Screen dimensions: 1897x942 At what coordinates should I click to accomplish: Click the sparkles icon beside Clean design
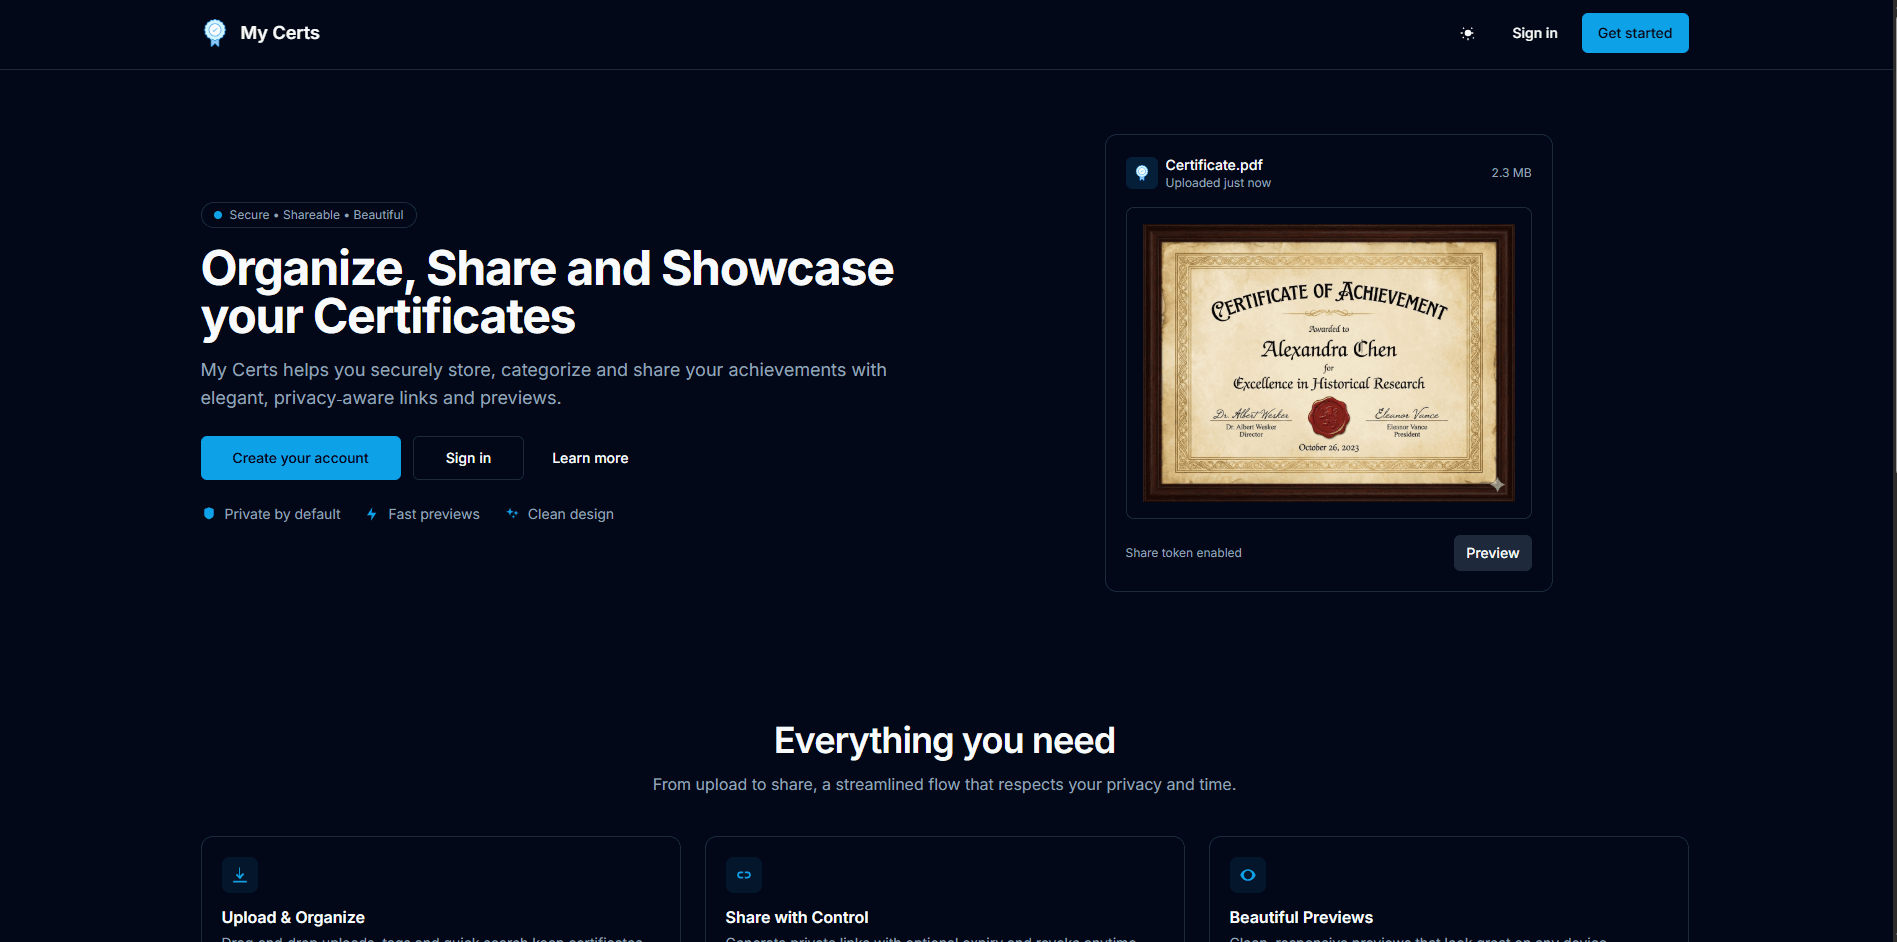512,513
